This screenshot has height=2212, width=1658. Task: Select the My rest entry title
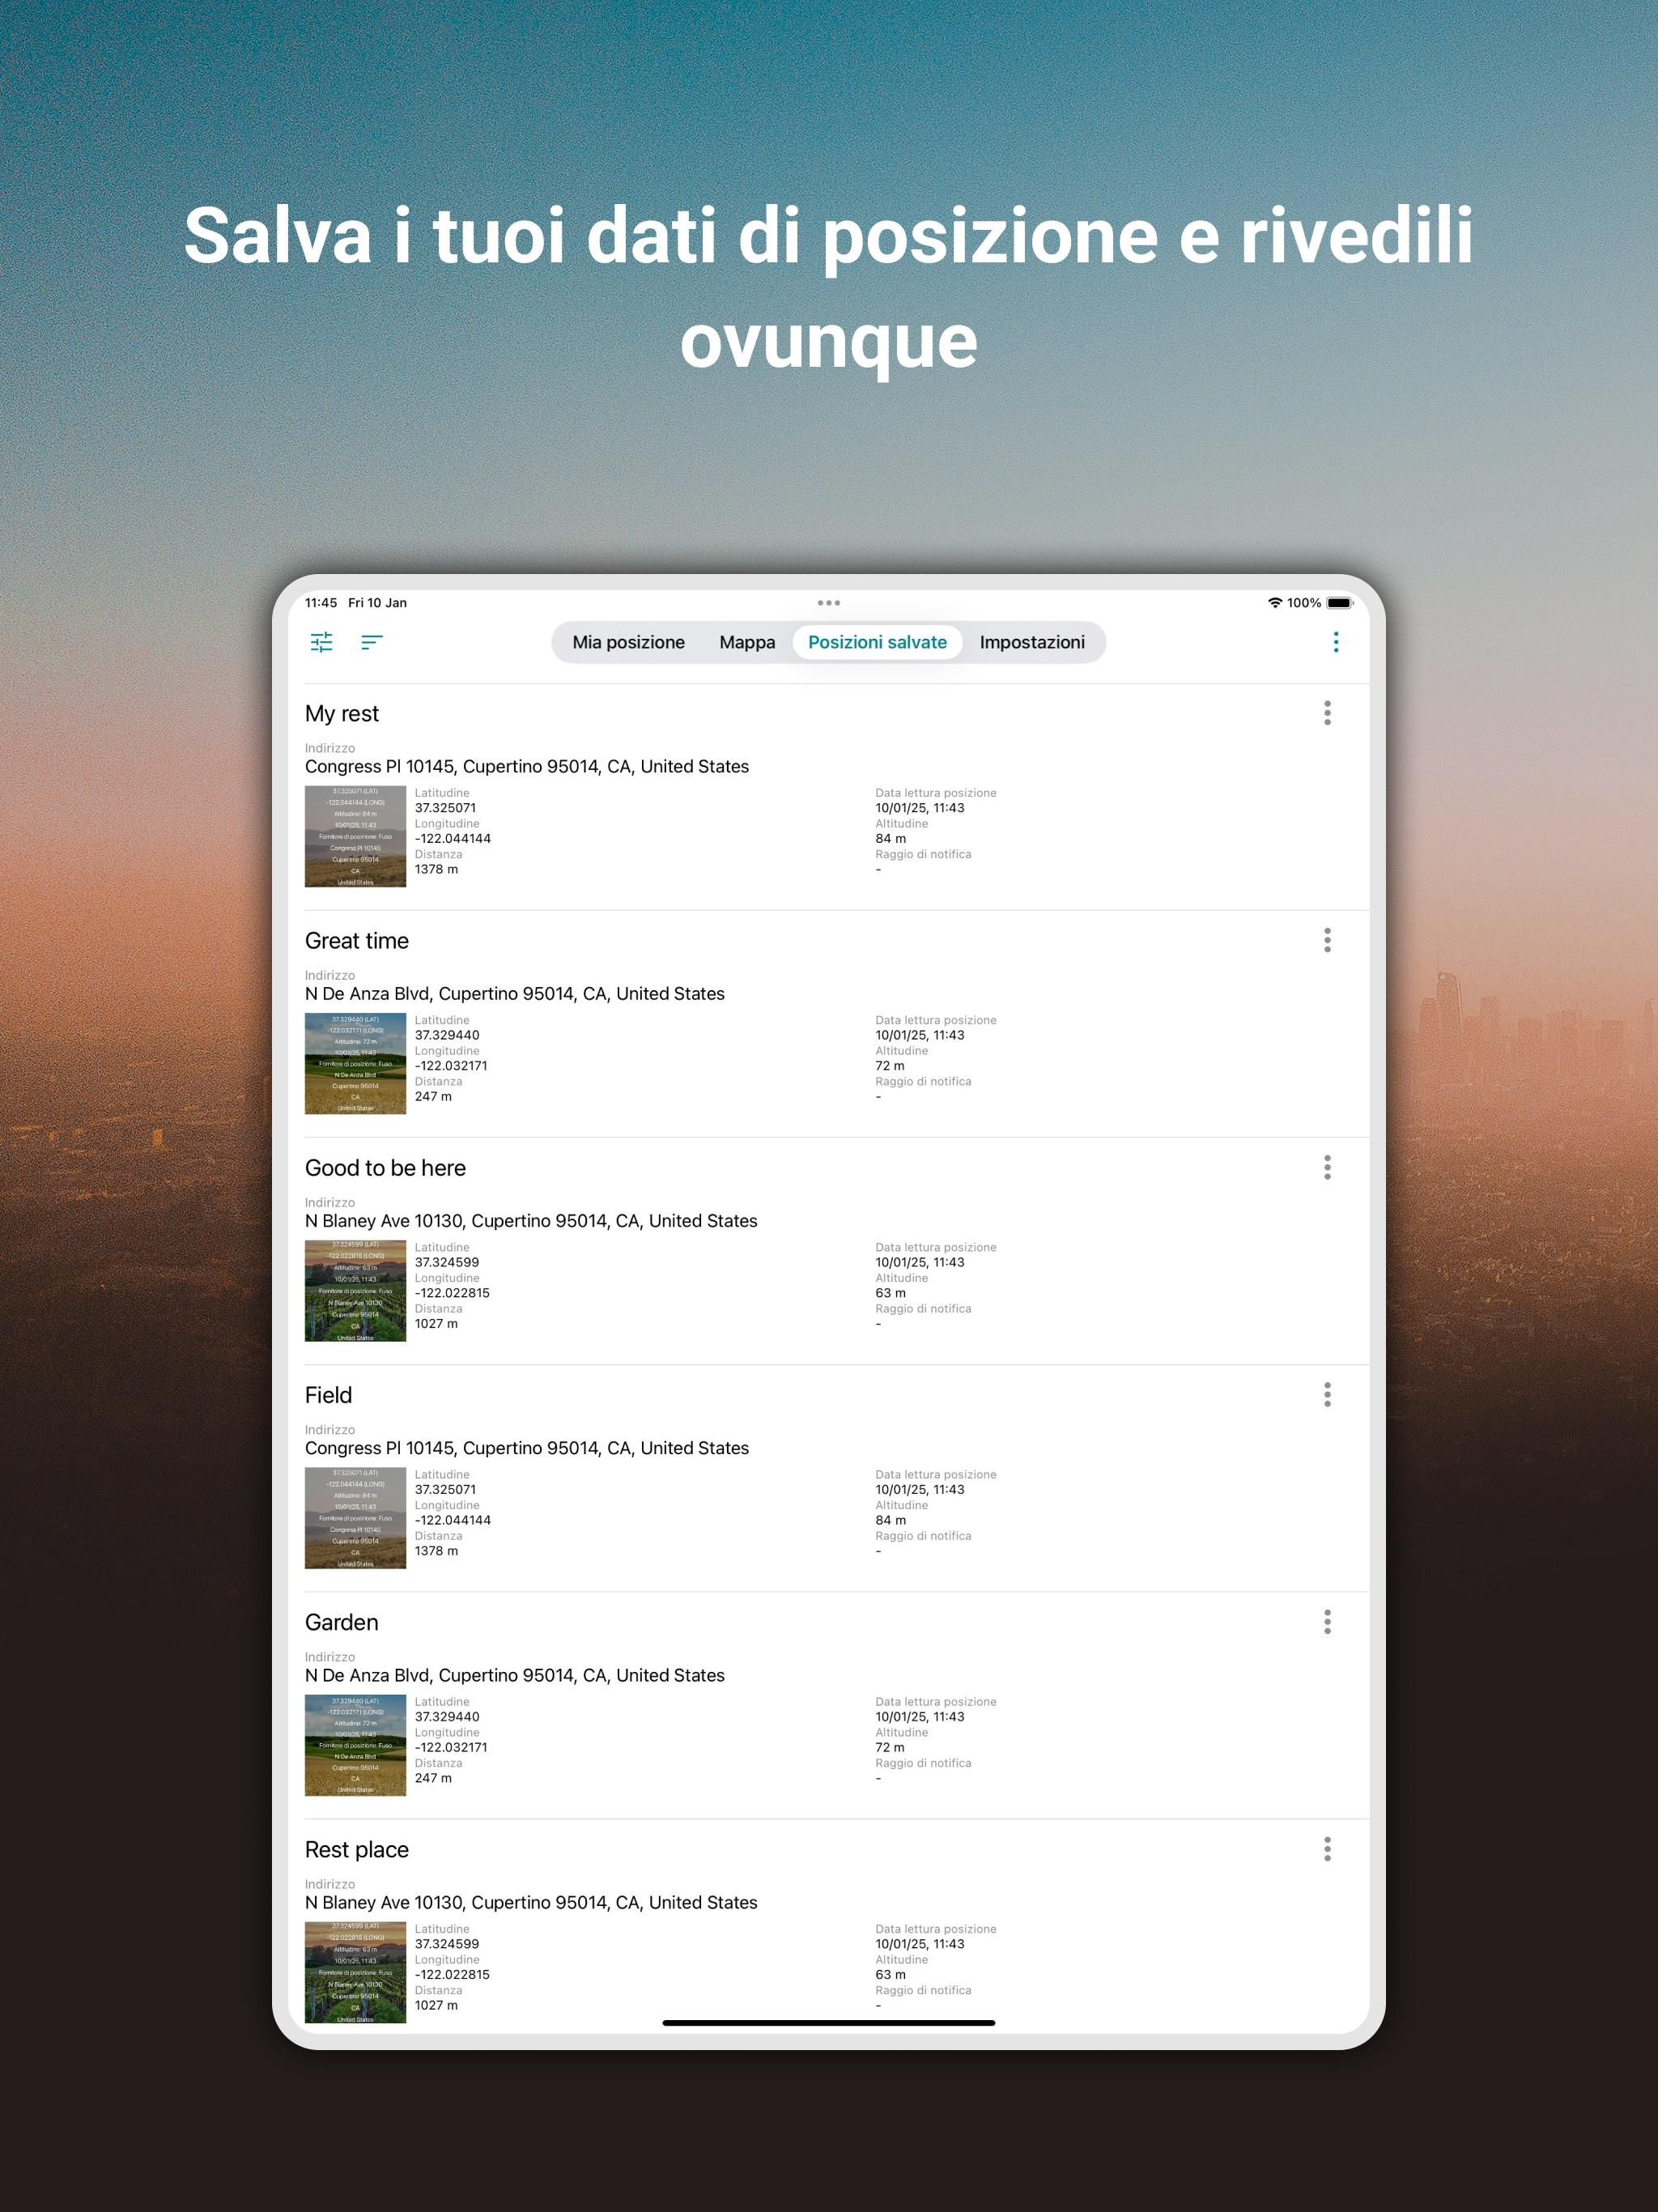point(342,714)
